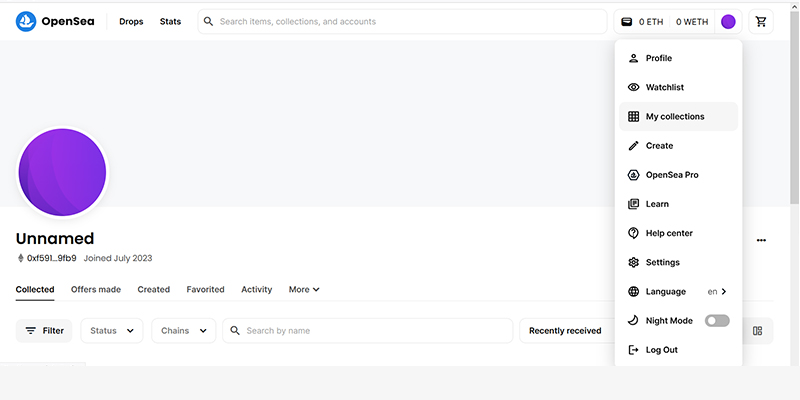Screen dimensions: 800x400
Task: Click the wallet icon beside 0 ETH
Action: (x=627, y=22)
